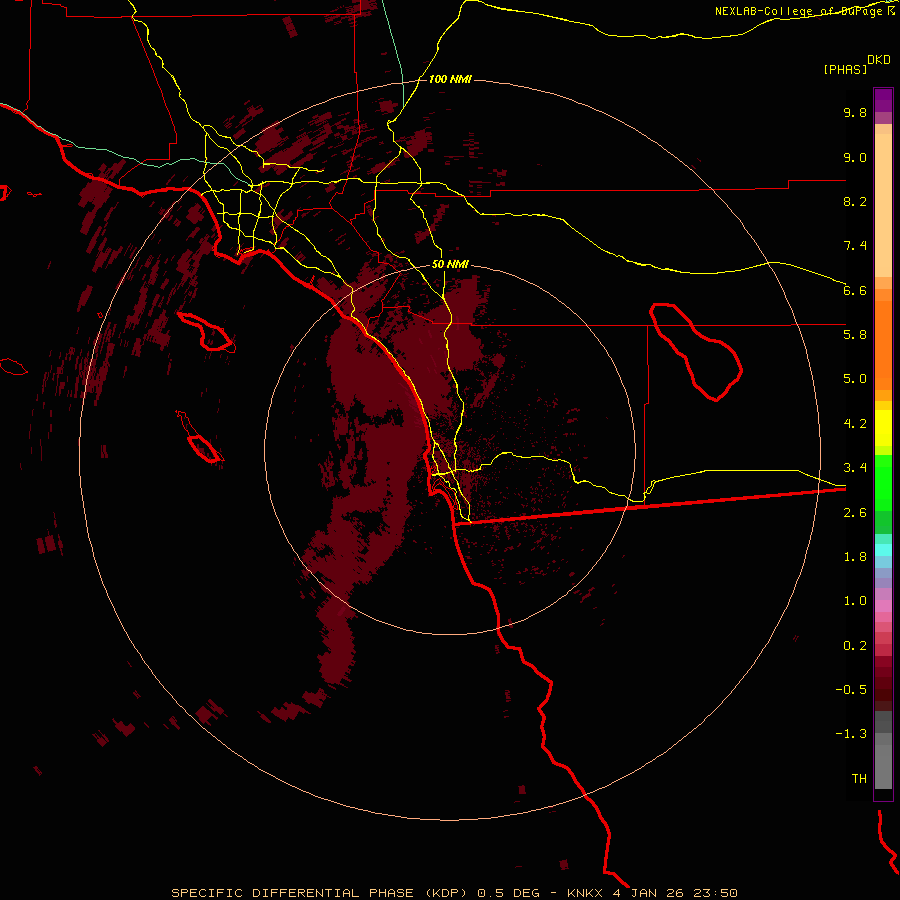The height and width of the screenshot is (900, 900).
Task: Click the 6.6 legend value
Action: tap(855, 290)
